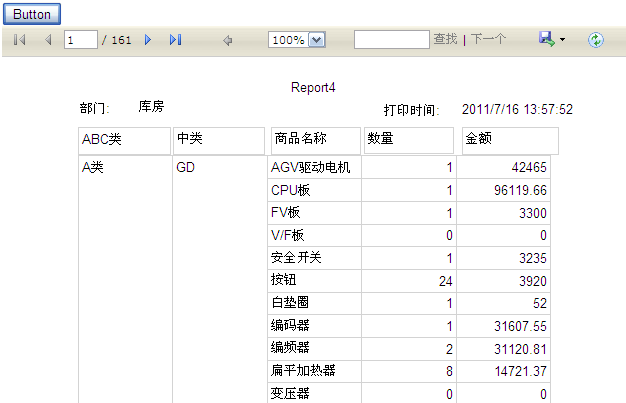Click amount 3300
This screenshot has height=403, width=626.
[x=533, y=213]
